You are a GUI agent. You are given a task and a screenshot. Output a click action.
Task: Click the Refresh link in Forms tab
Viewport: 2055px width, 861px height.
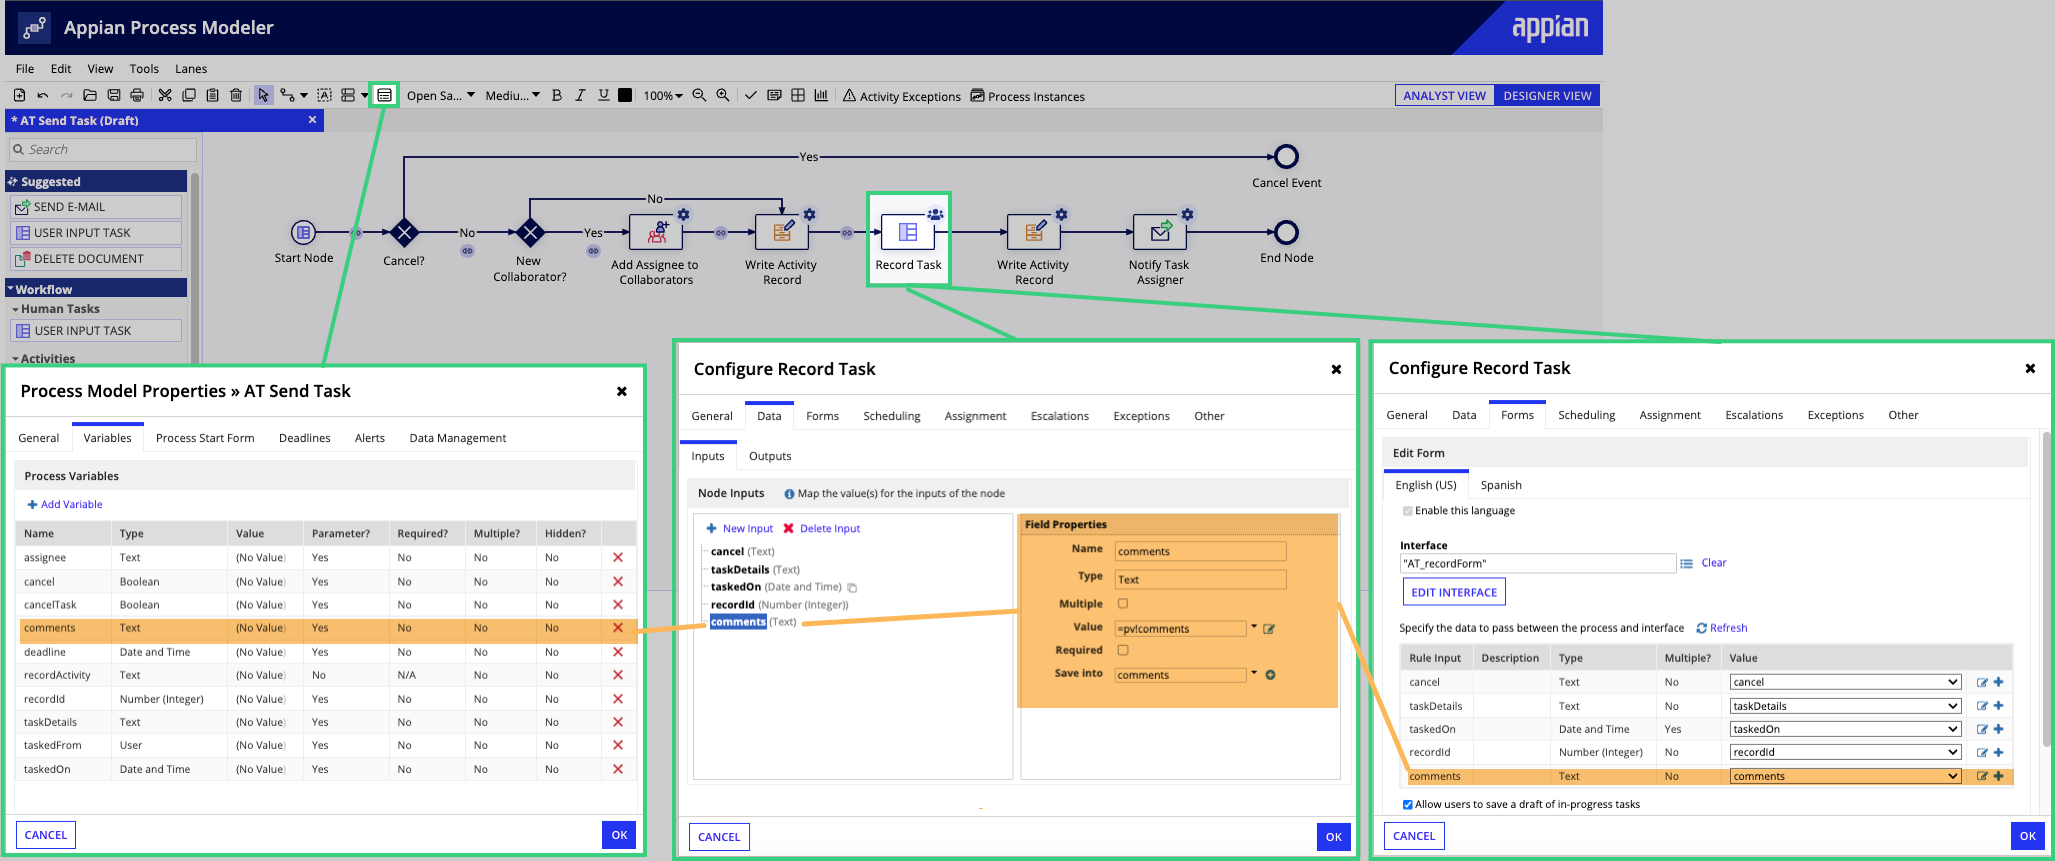pos(1722,628)
